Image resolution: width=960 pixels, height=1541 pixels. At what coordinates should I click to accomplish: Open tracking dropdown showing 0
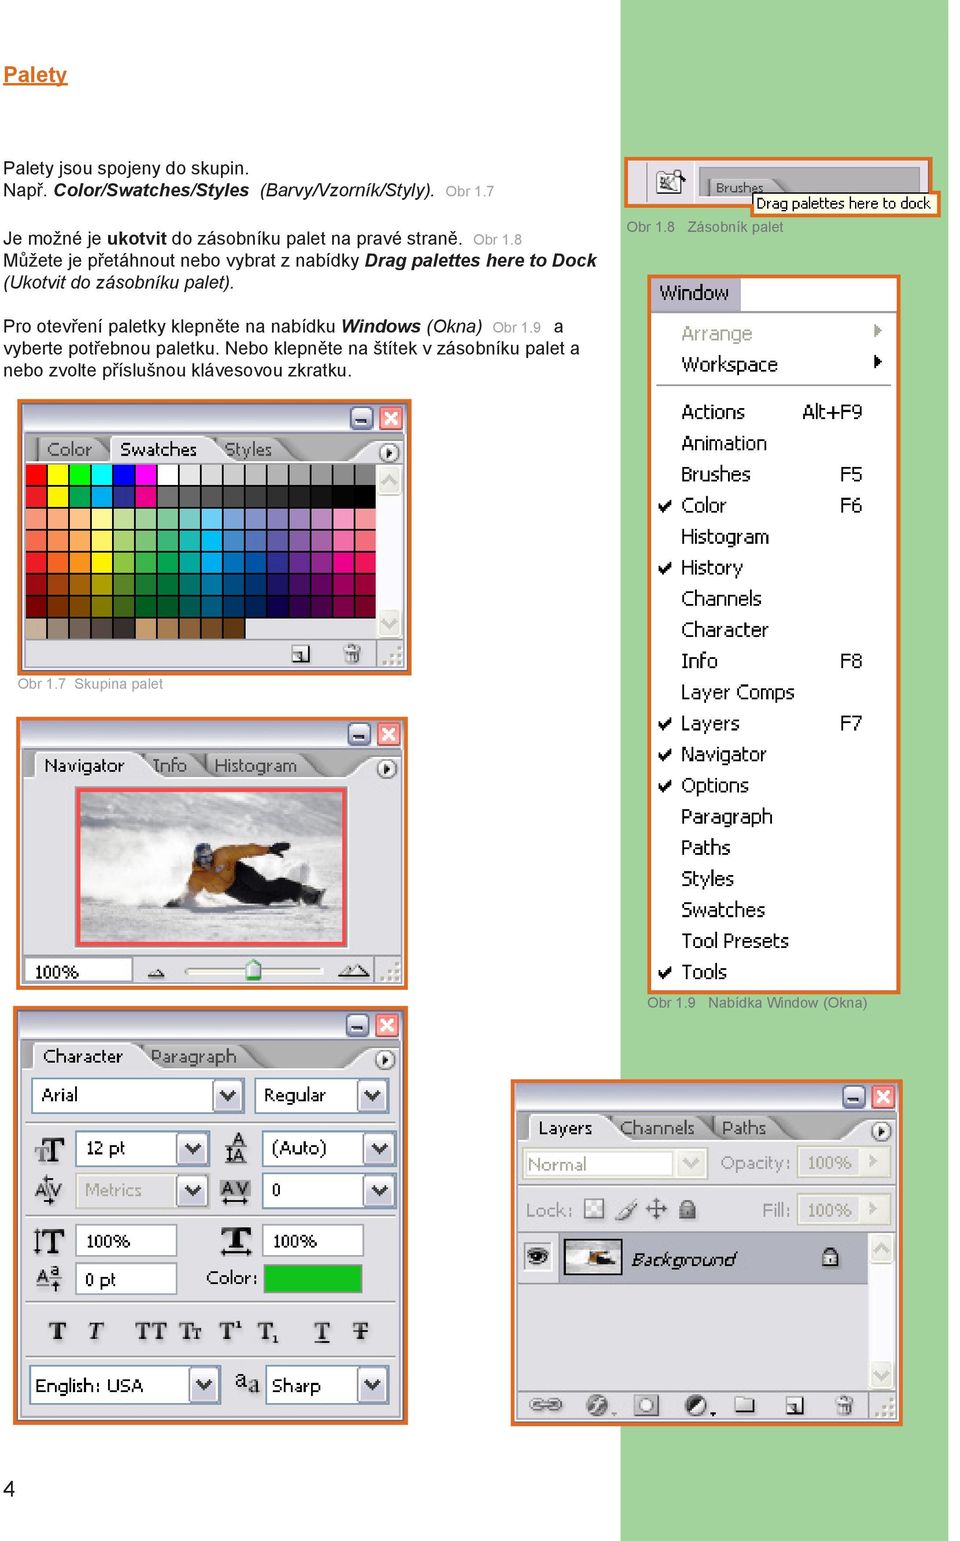(x=379, y=1190)
